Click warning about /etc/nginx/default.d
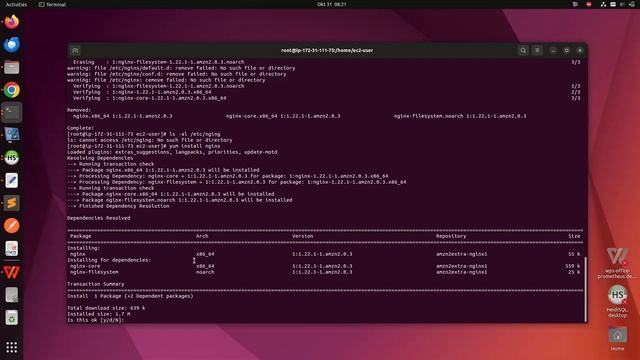This screenshot has height=360, width=640. (x=181, y=68)
